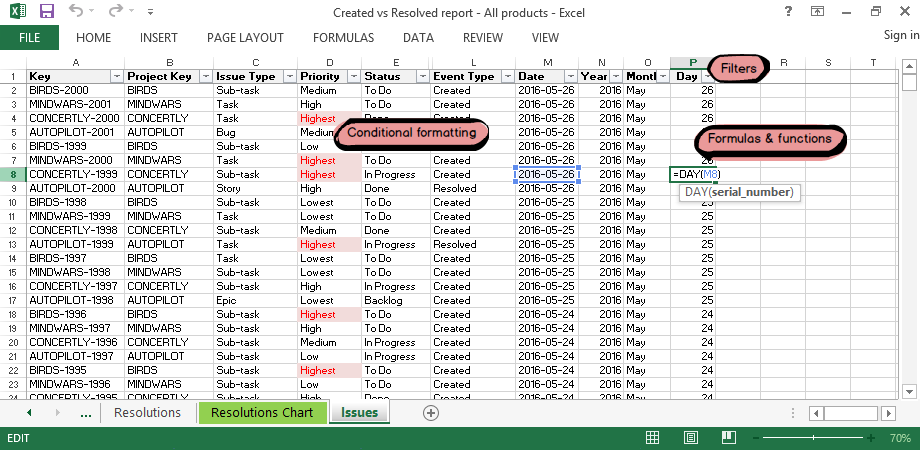Switch to the Resolutions sheet tab
The height and width of the screenshot is (450, 920).
[x=147, y=412]
